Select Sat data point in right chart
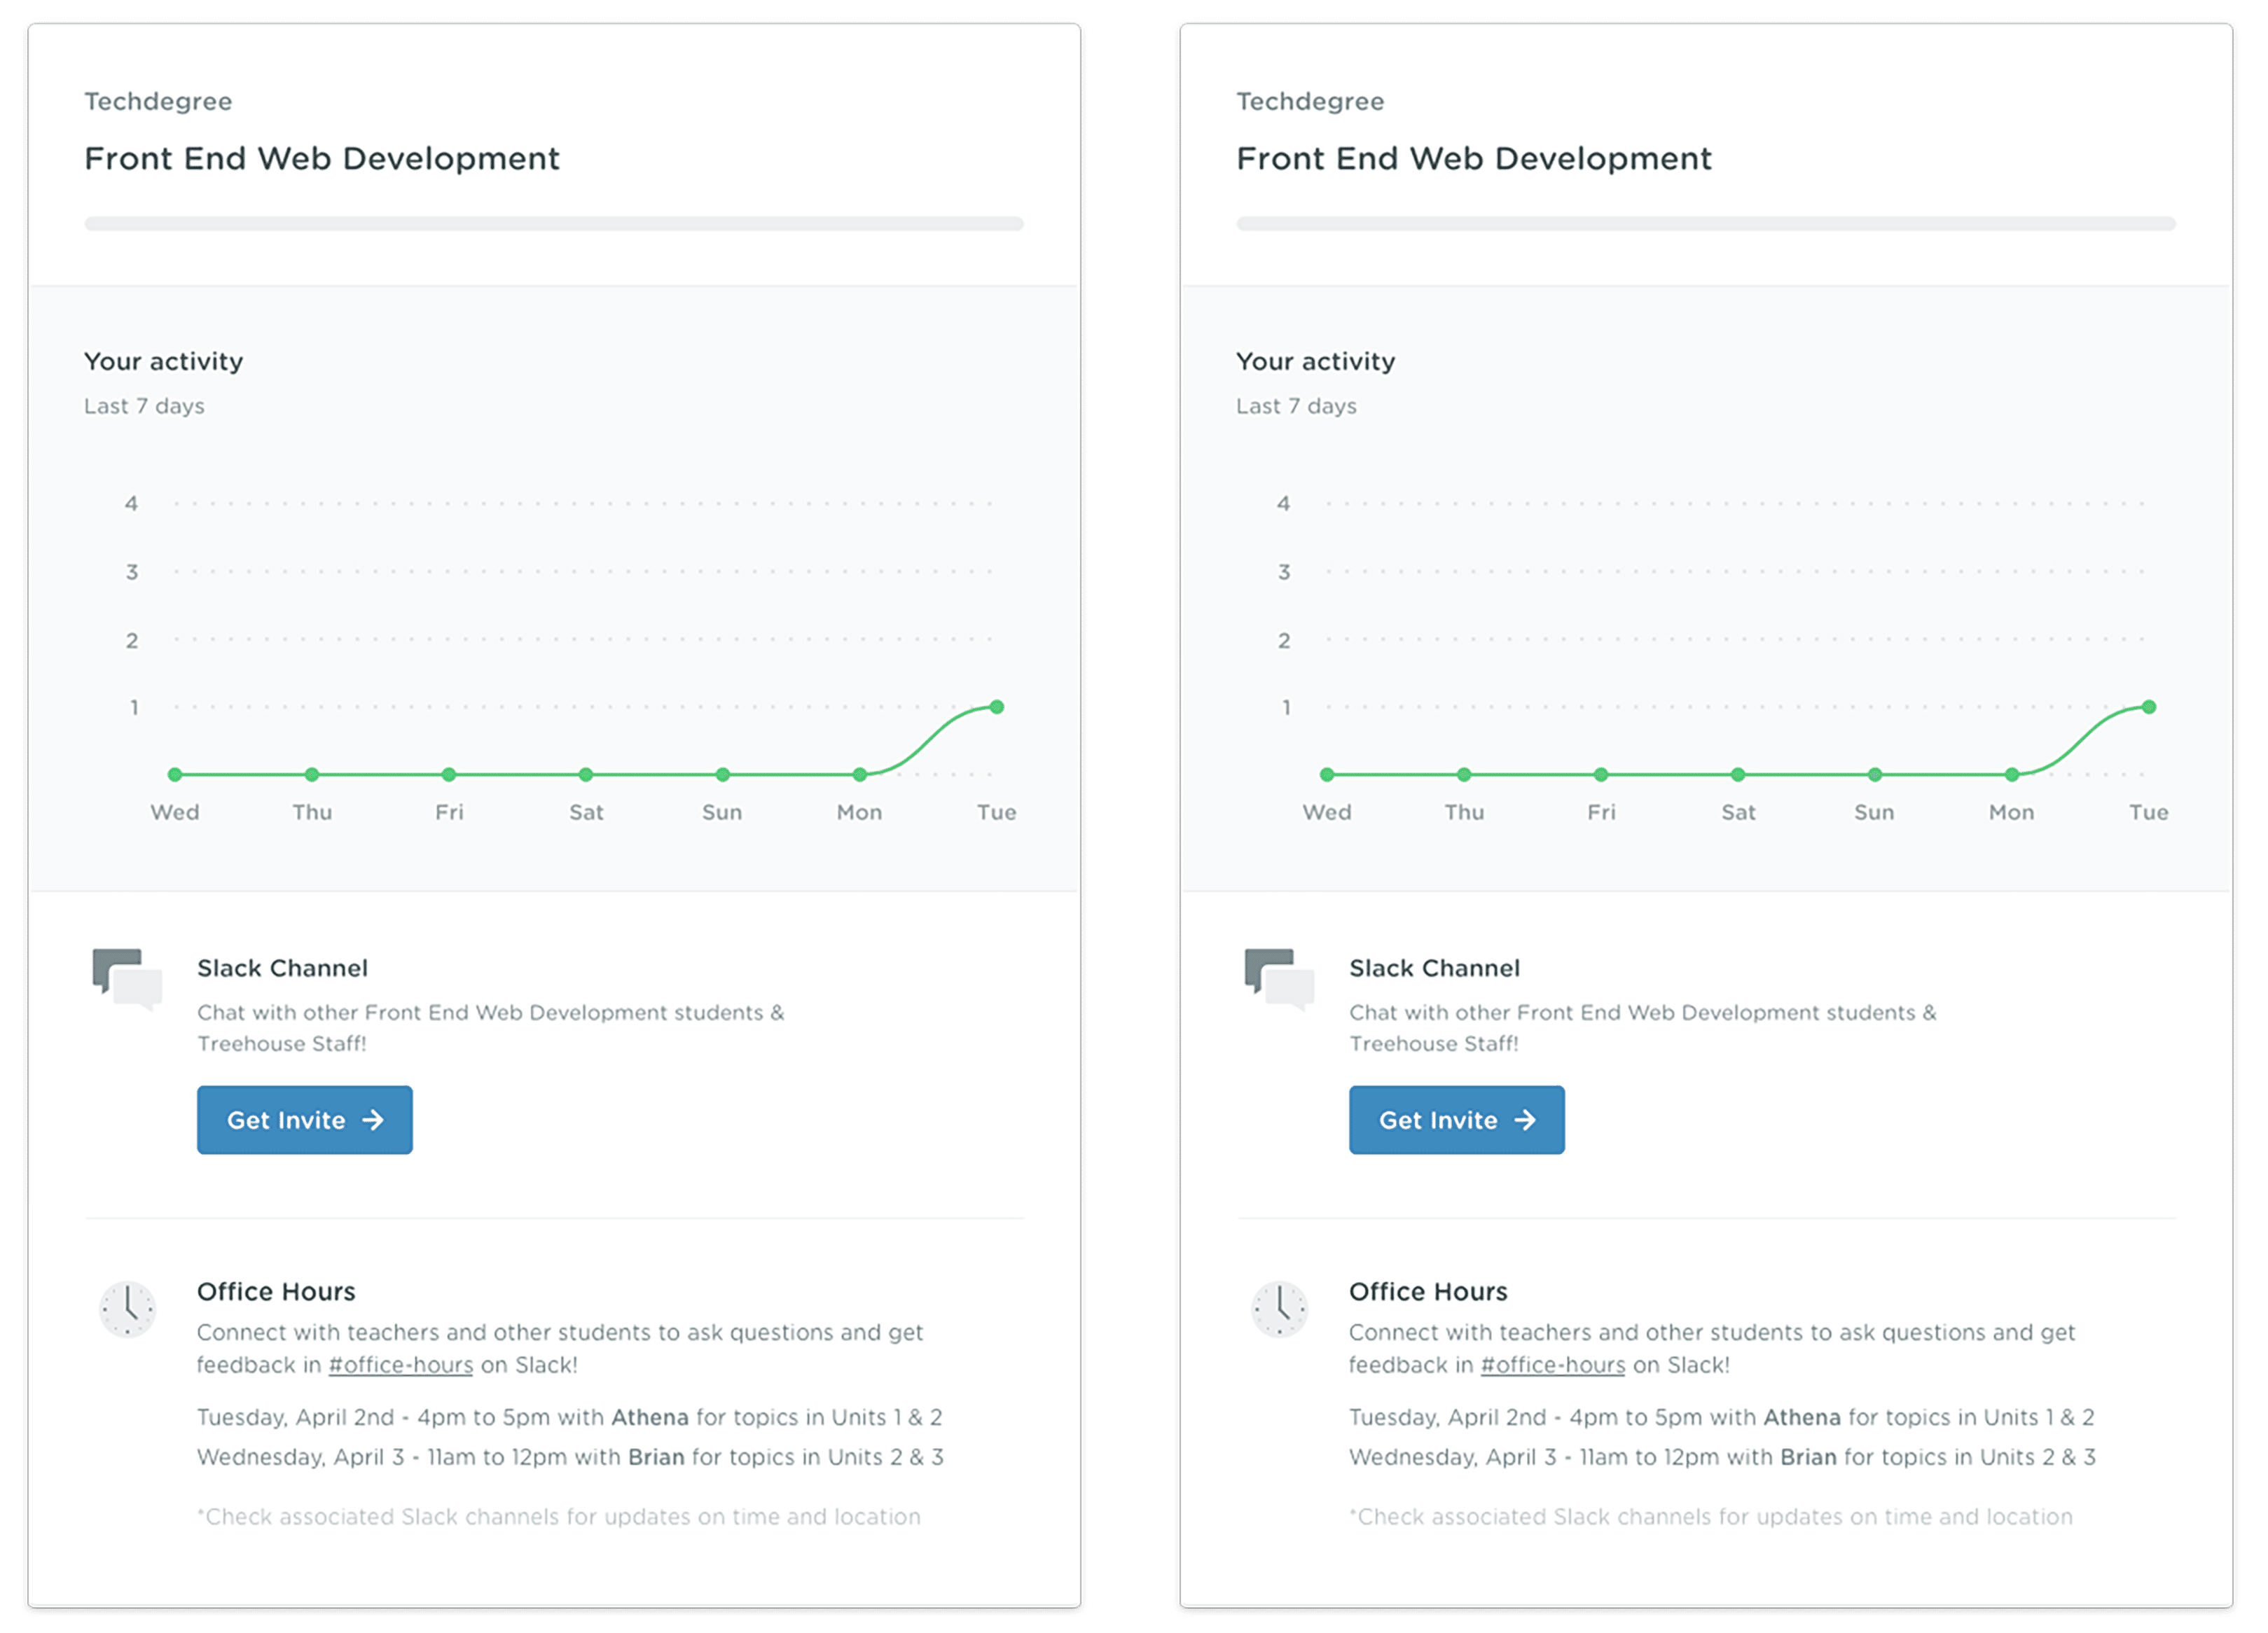Screen dimensions: 2268x1633 pos(1738,774)
